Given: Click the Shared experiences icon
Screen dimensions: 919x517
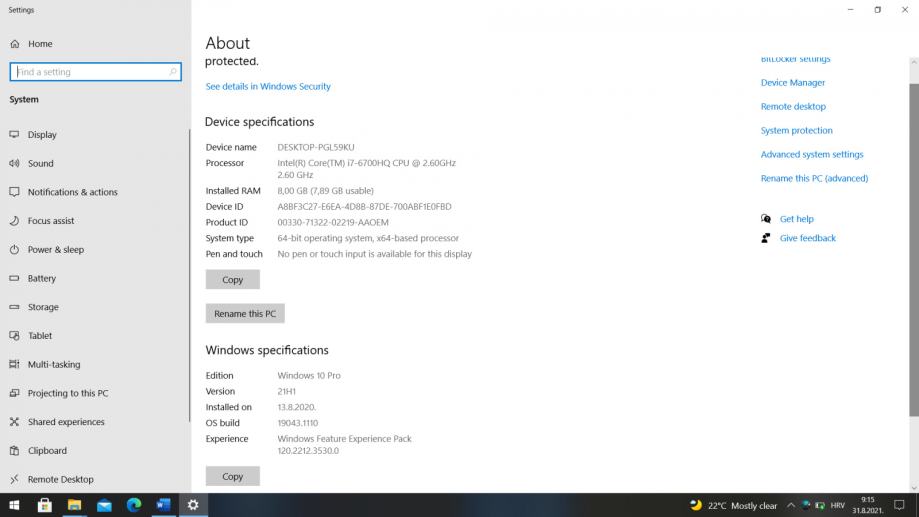Looking at the screenshot, I should tap(15, 421).
